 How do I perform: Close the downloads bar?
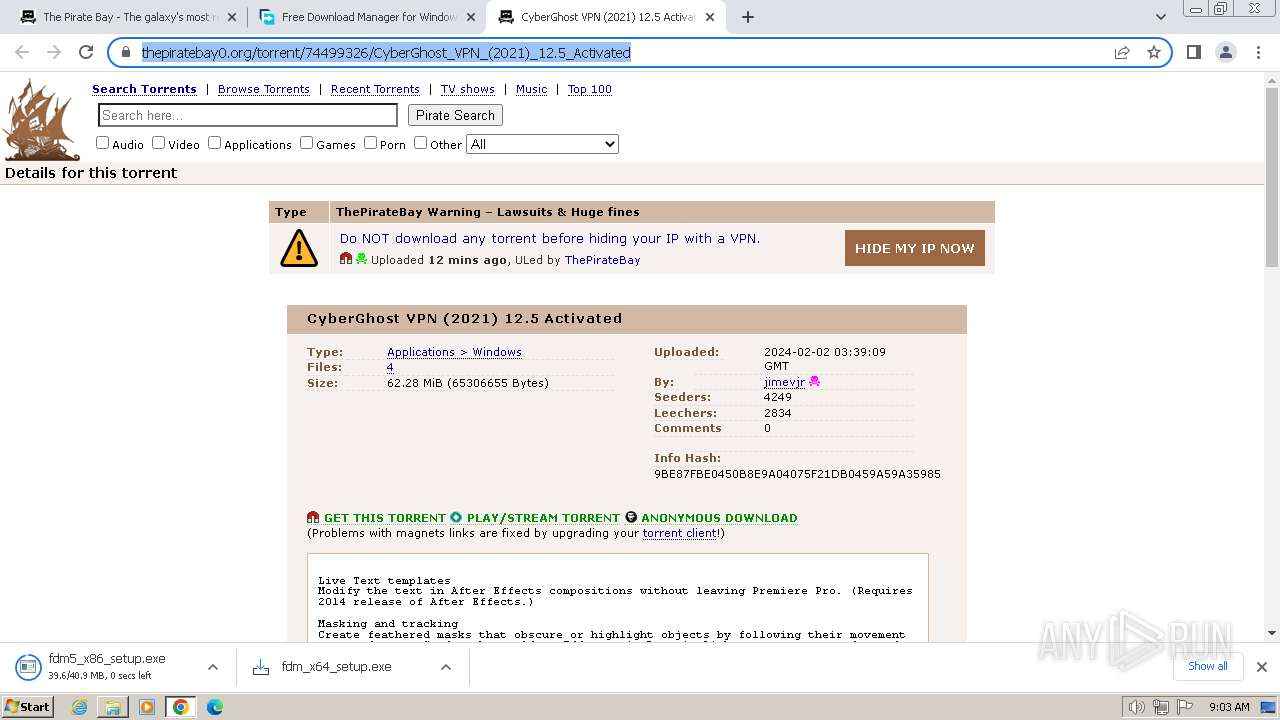(x=1262, y=667)
